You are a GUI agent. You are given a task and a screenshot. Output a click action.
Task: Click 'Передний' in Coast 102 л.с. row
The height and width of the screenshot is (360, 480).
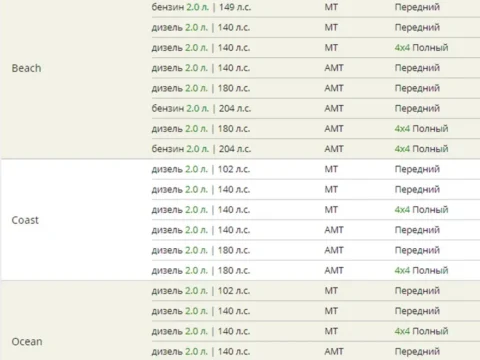coord(417,169)
